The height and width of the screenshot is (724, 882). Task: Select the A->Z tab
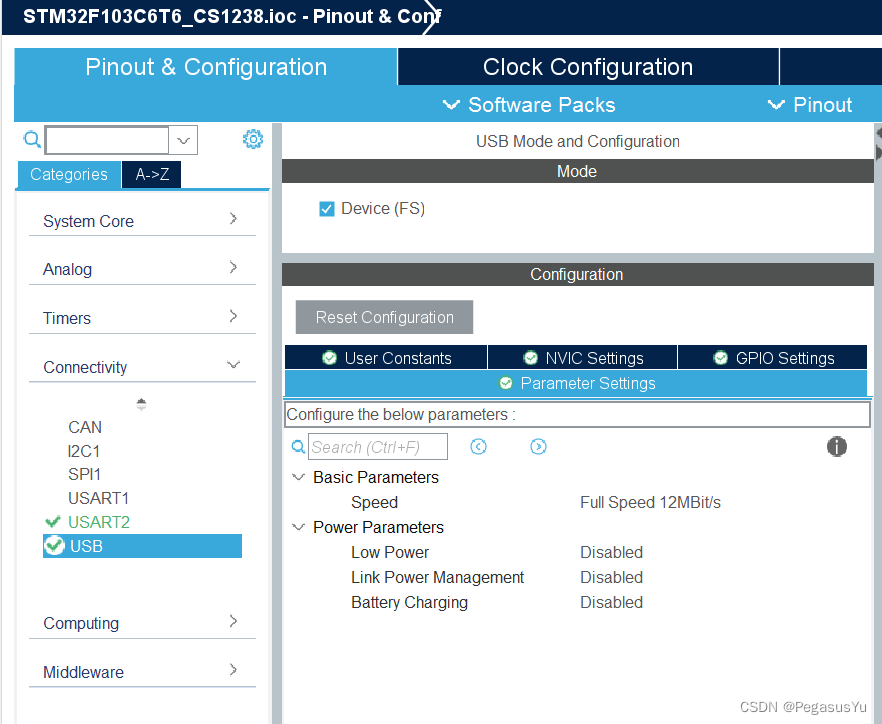coord(152,174)
